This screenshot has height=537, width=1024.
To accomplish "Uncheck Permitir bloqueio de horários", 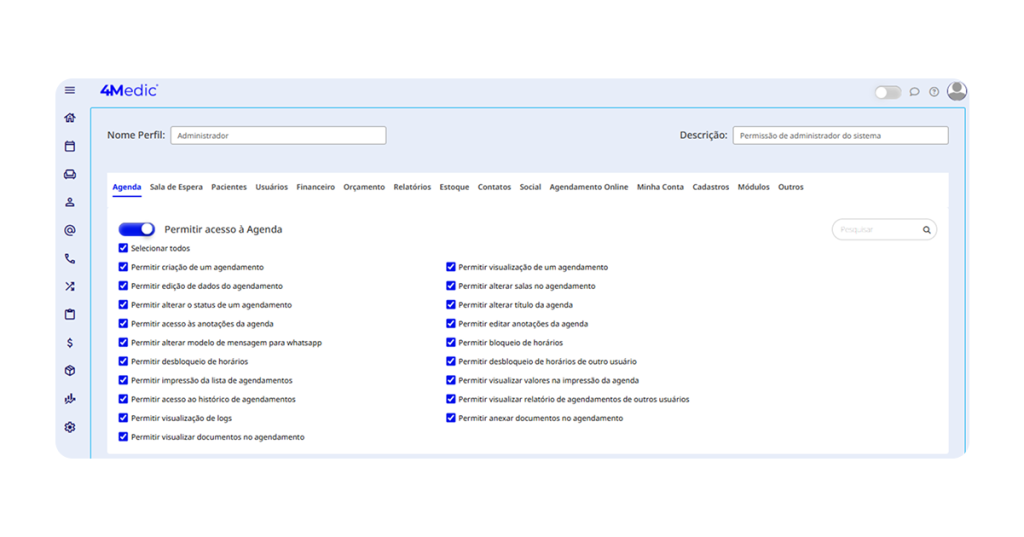I will (x=451, y=343).
